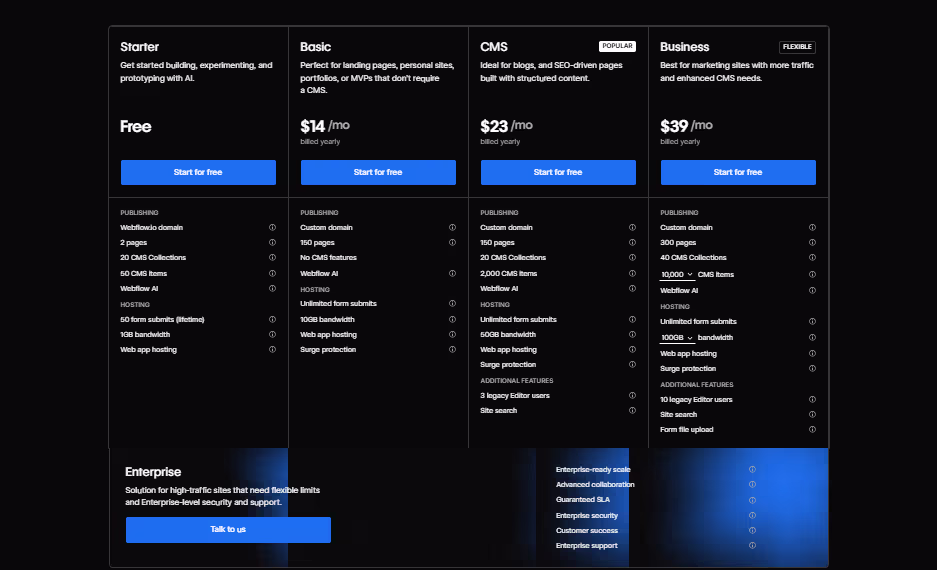Click info icon for Basic 150 pages
937x570 pixels.
pyautogui.click(x=452, y=243)
